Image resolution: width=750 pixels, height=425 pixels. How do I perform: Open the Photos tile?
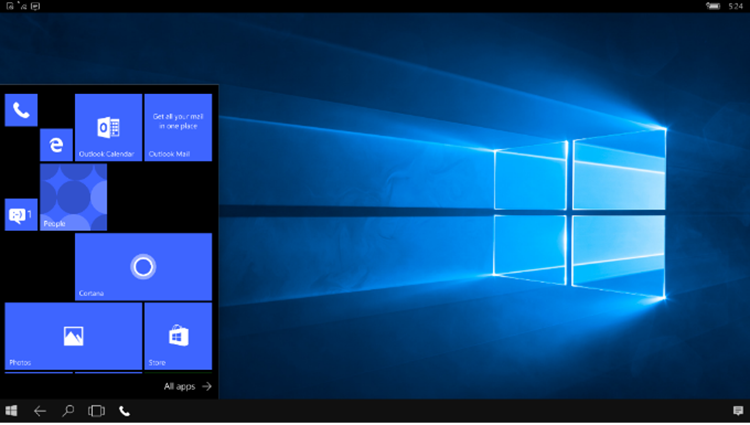(x=73, y=336)
